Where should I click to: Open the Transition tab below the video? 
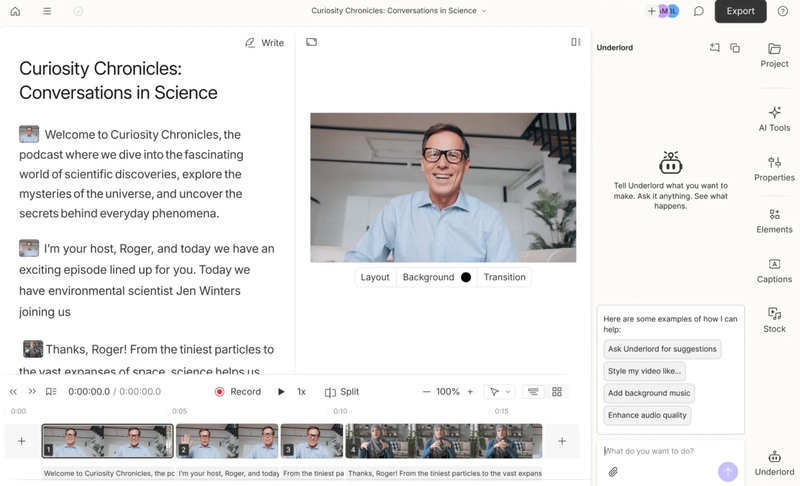click(505, 277)
